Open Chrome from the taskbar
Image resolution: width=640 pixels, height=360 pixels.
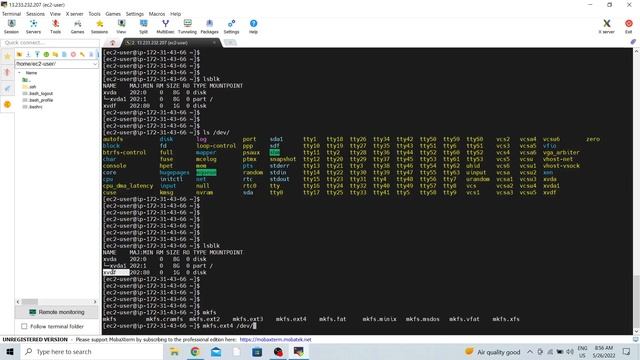(195, 351)
